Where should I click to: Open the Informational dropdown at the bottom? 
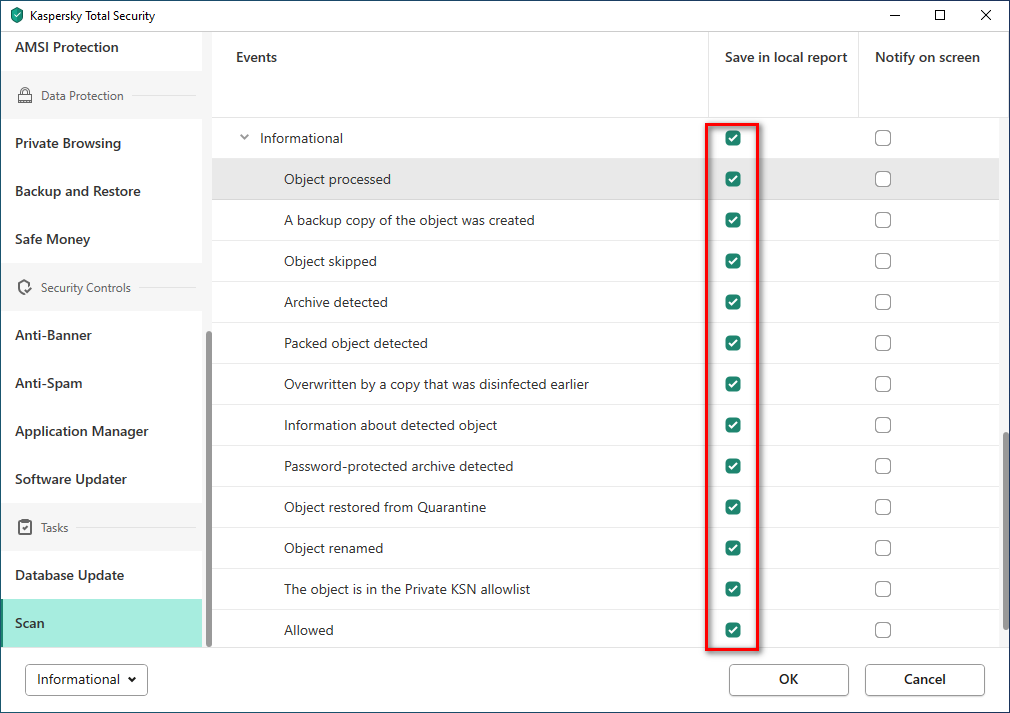click(x=86, y=680)
